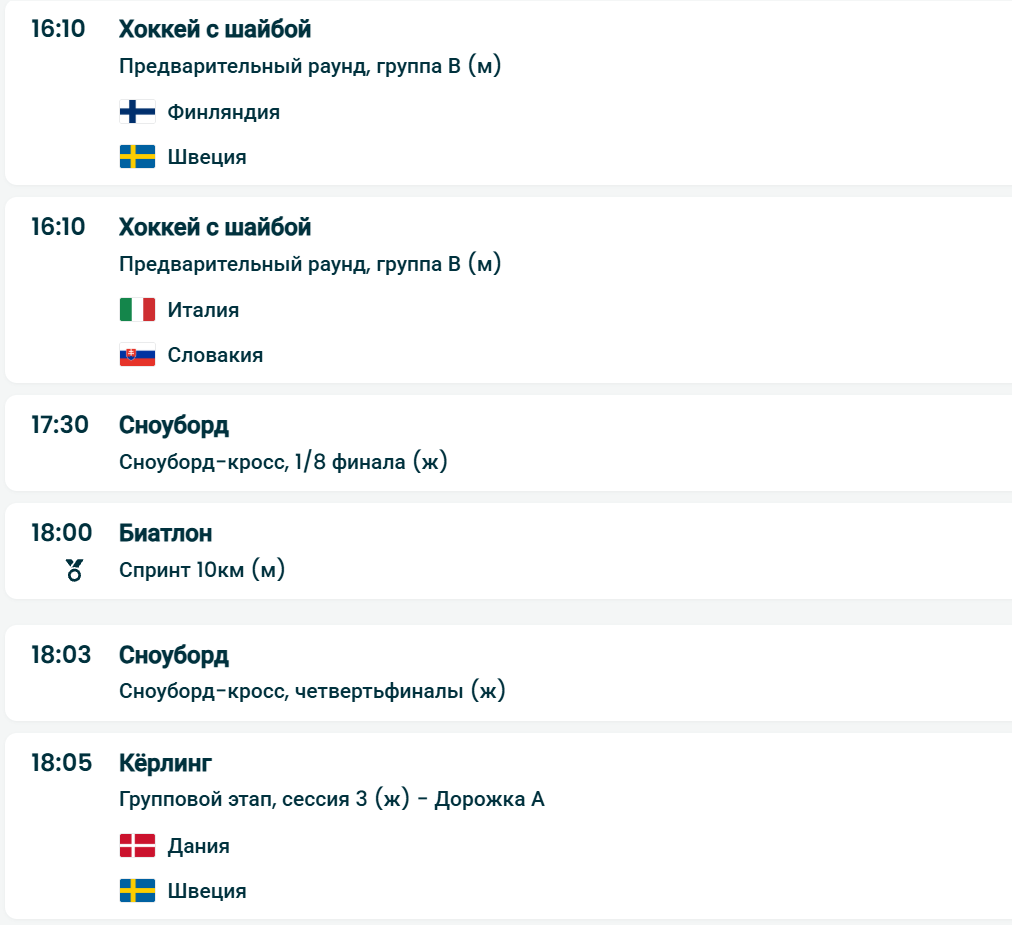
Task: Open the Сноуборд title at 18:03
Action: click(x=174, y=655)
